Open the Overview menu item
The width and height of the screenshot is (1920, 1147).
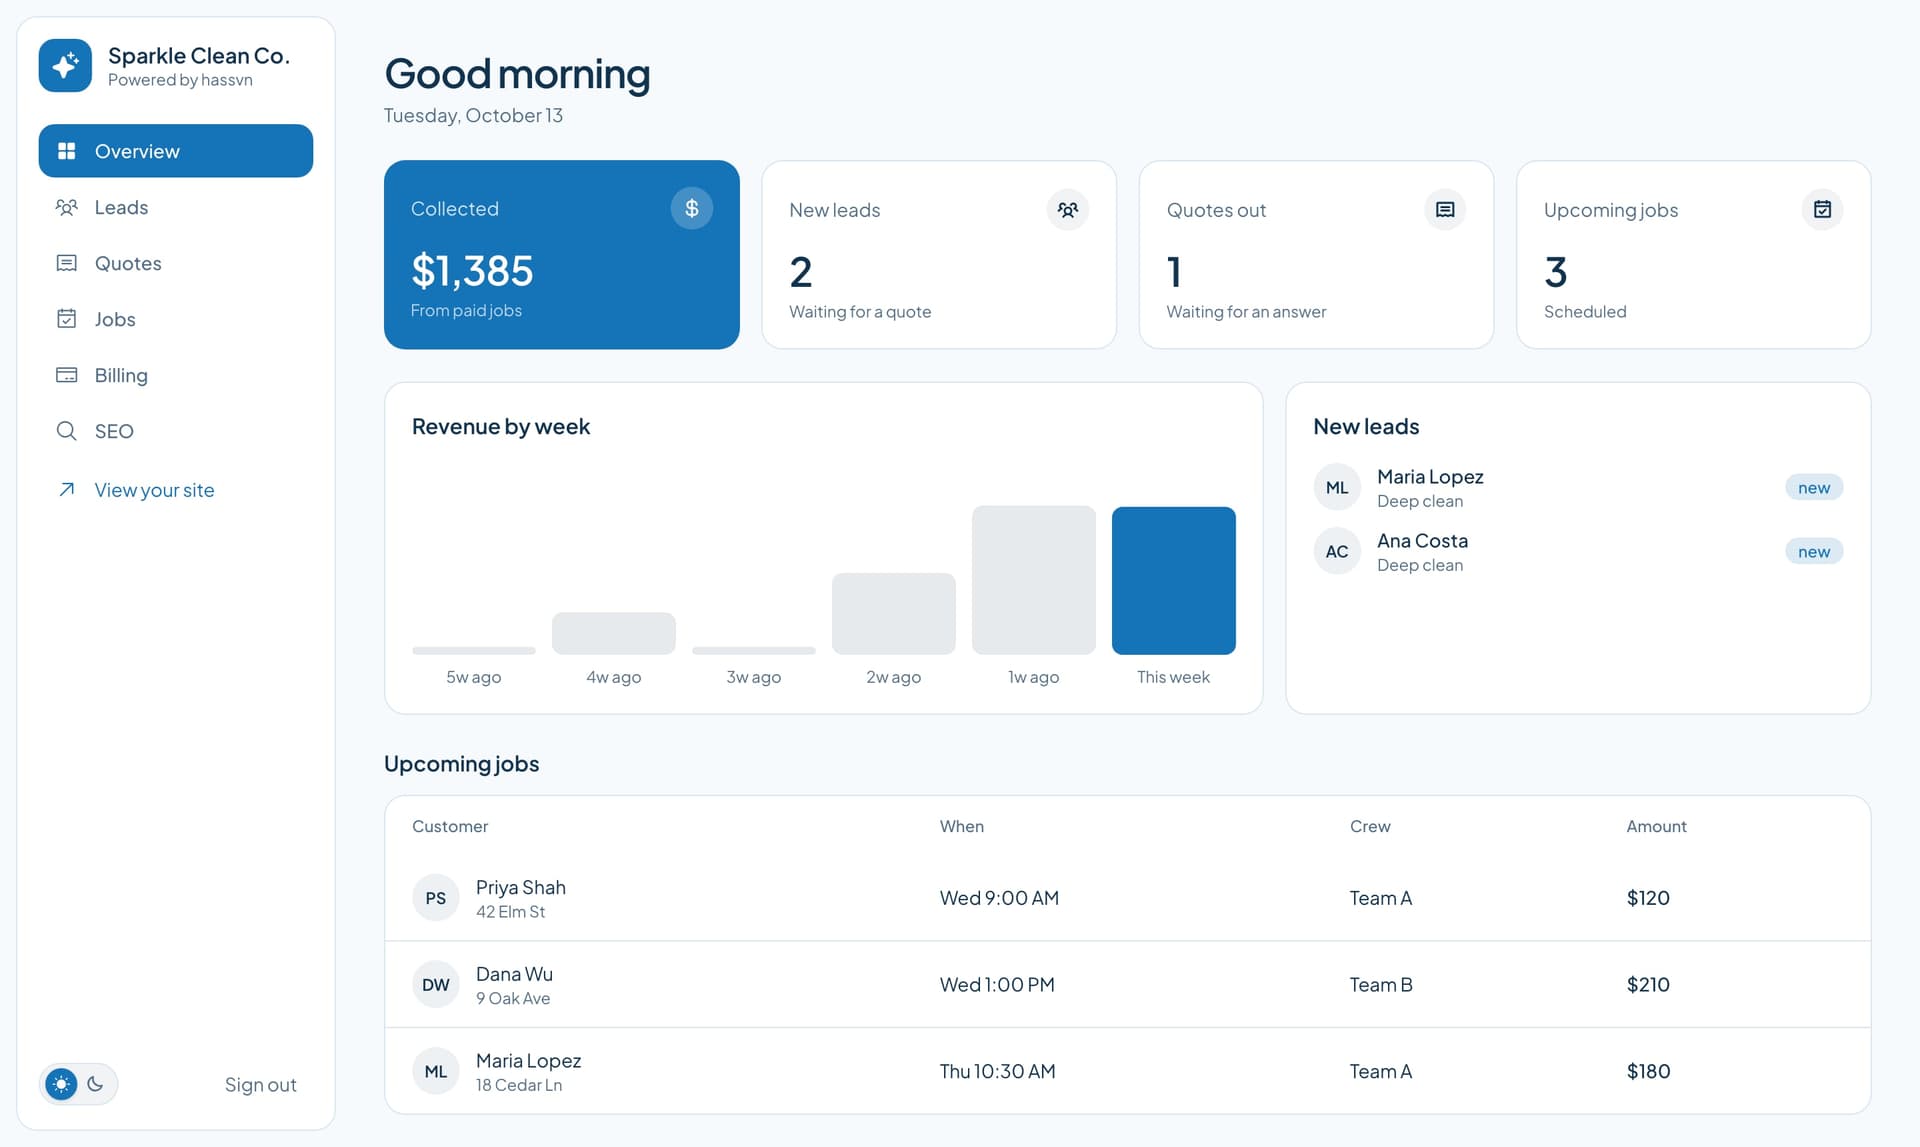pos(176,151)
